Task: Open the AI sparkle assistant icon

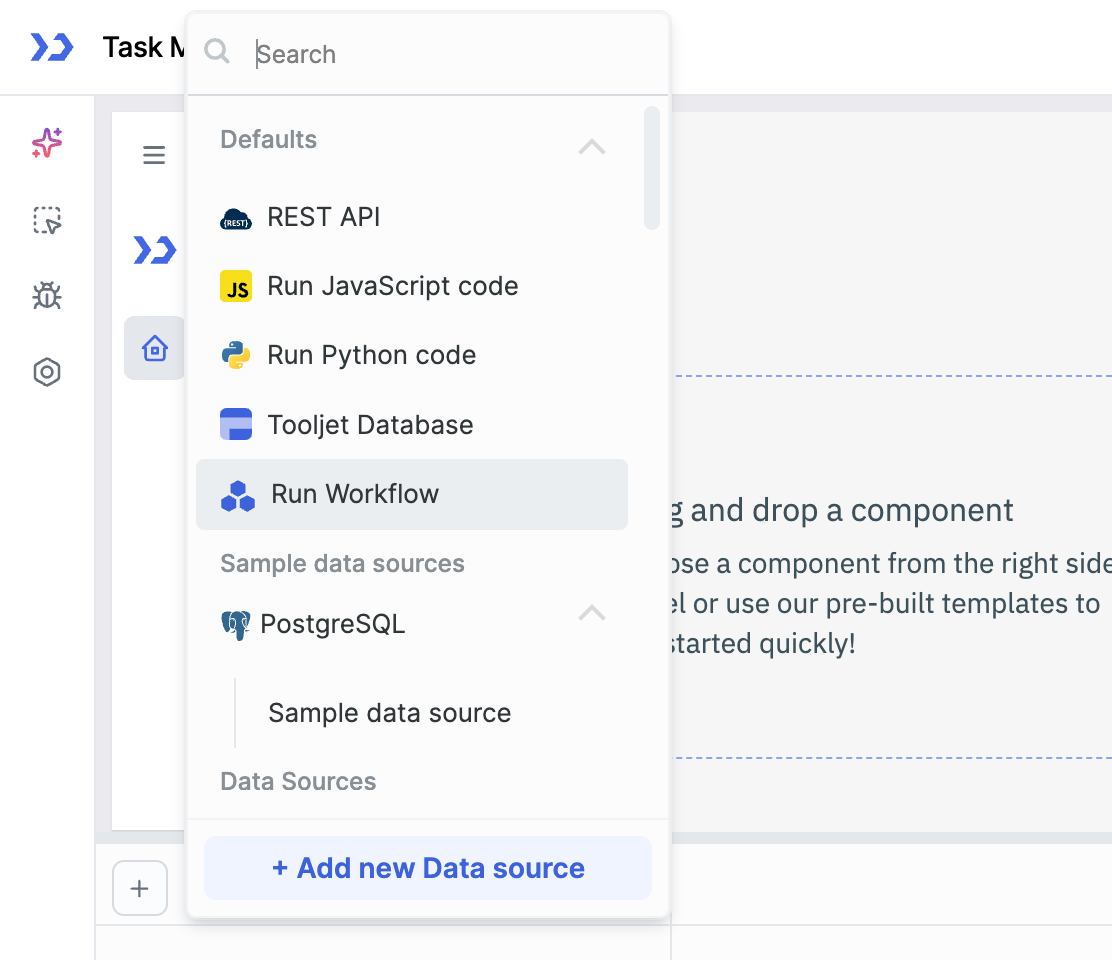Action: (47, 144)
